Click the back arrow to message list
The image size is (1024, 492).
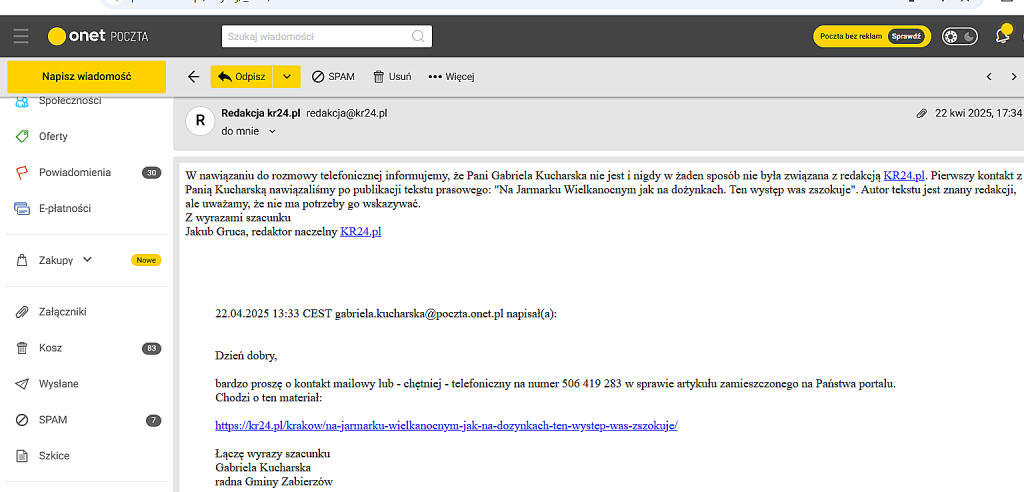(x=193, y=77)
